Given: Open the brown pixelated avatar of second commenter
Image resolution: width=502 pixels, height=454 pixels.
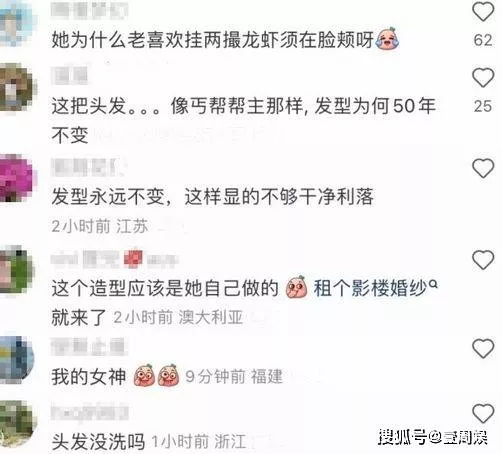Looking at the screenshot, I should [17, 87].
